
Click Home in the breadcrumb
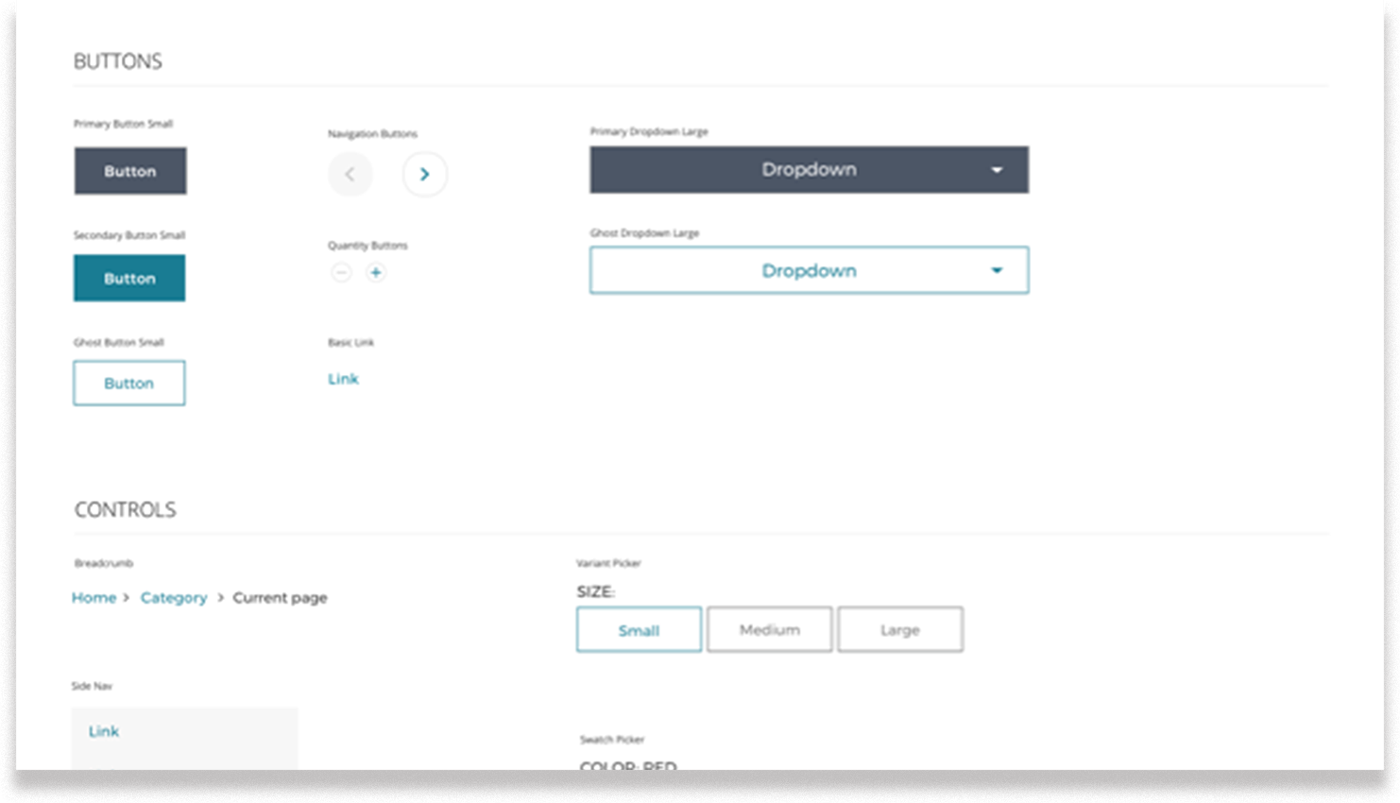[94, 597]
